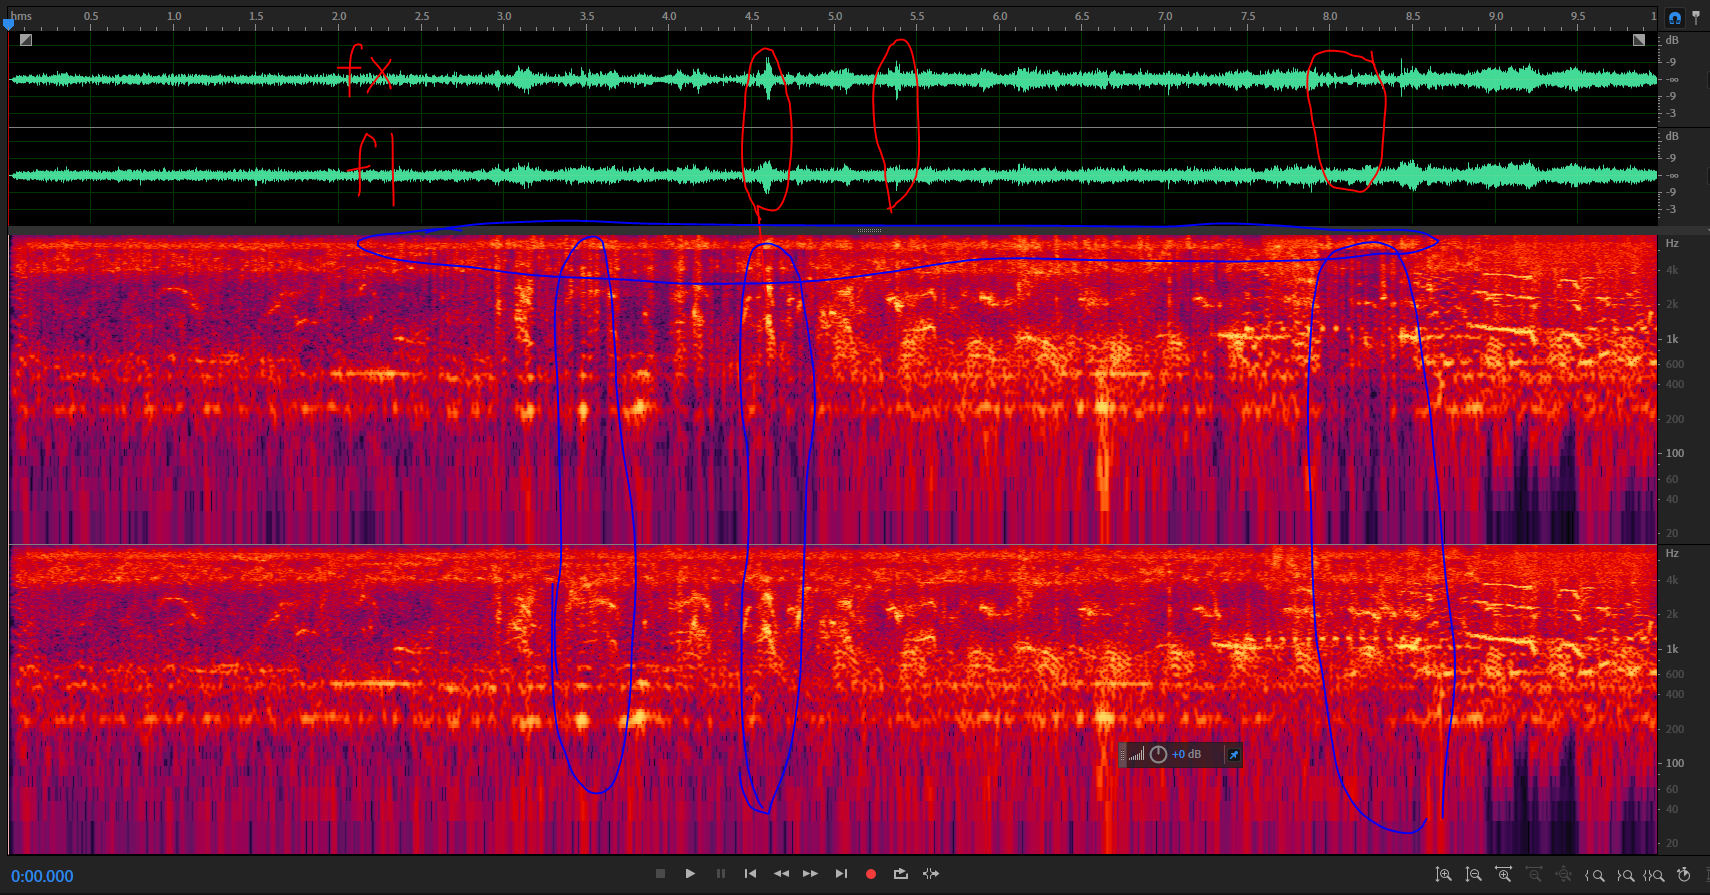Click the 0:00.000 timecode display
The image size is (1710, 895).
[42, 876]
